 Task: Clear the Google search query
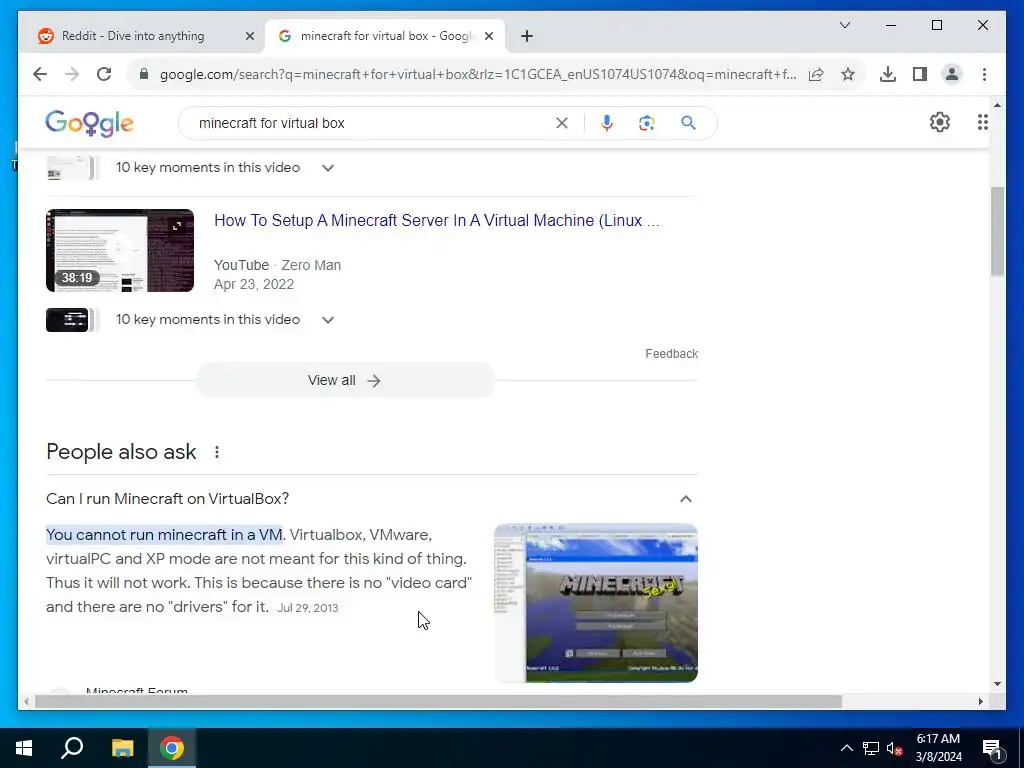562,123
